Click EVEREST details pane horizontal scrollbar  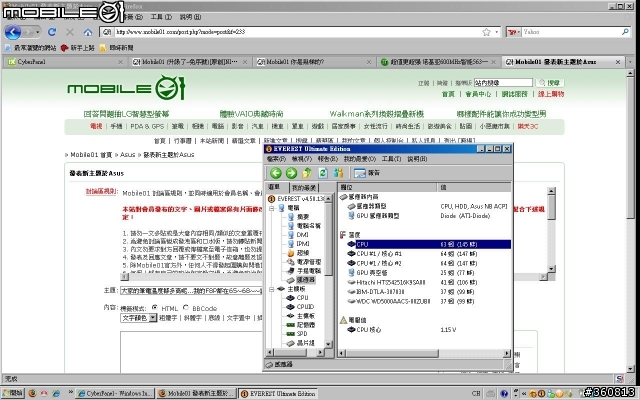tap(424, 353)
